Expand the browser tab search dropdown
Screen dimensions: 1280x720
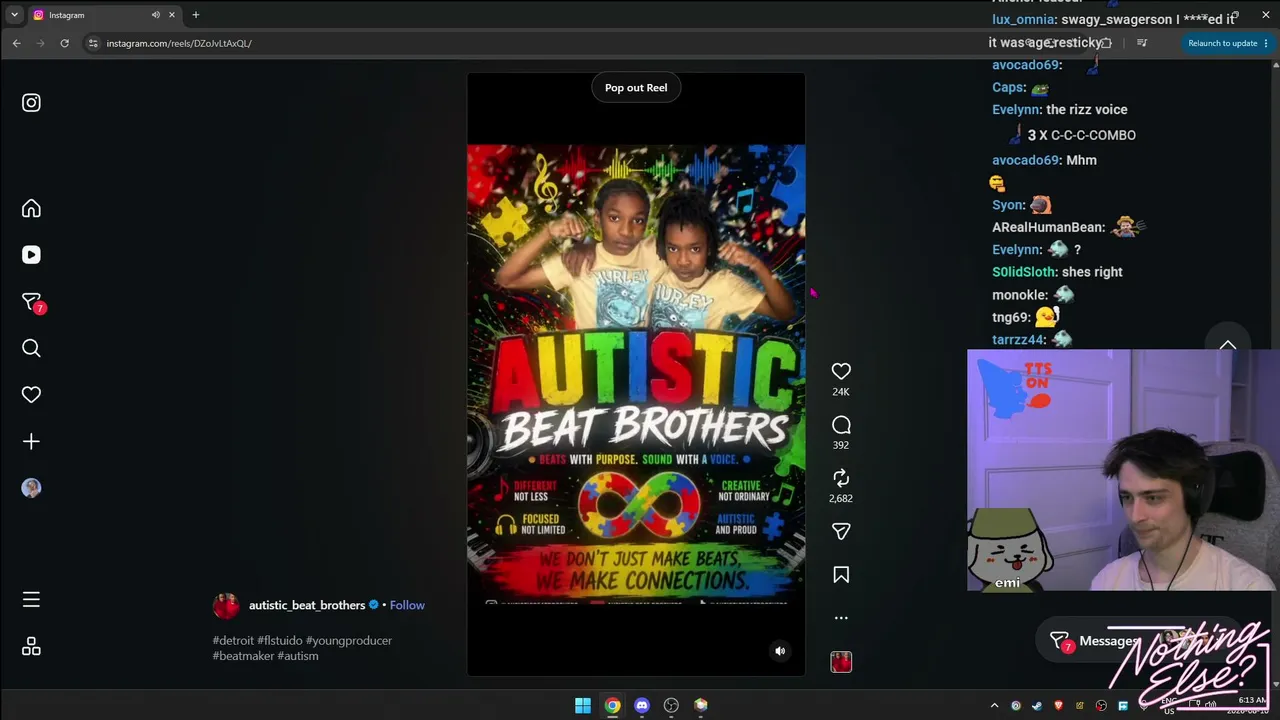coord(14,15)
